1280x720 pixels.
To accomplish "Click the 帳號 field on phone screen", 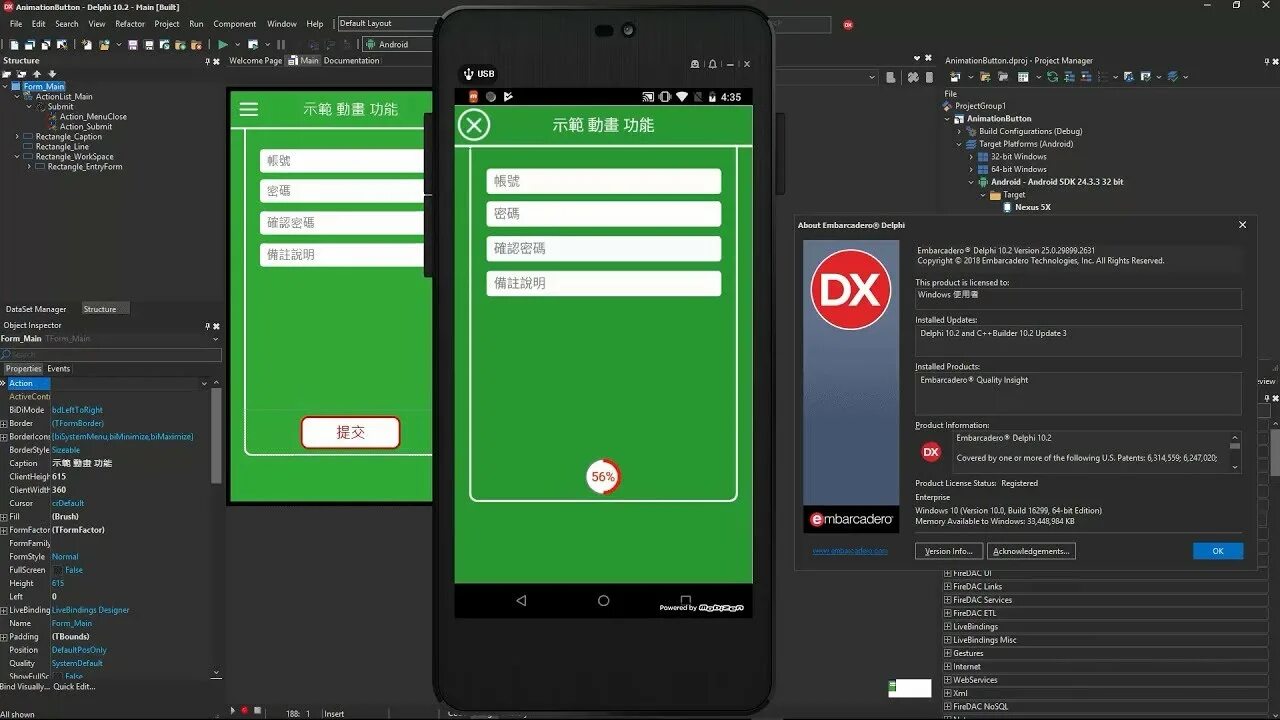I will point(604,181).
